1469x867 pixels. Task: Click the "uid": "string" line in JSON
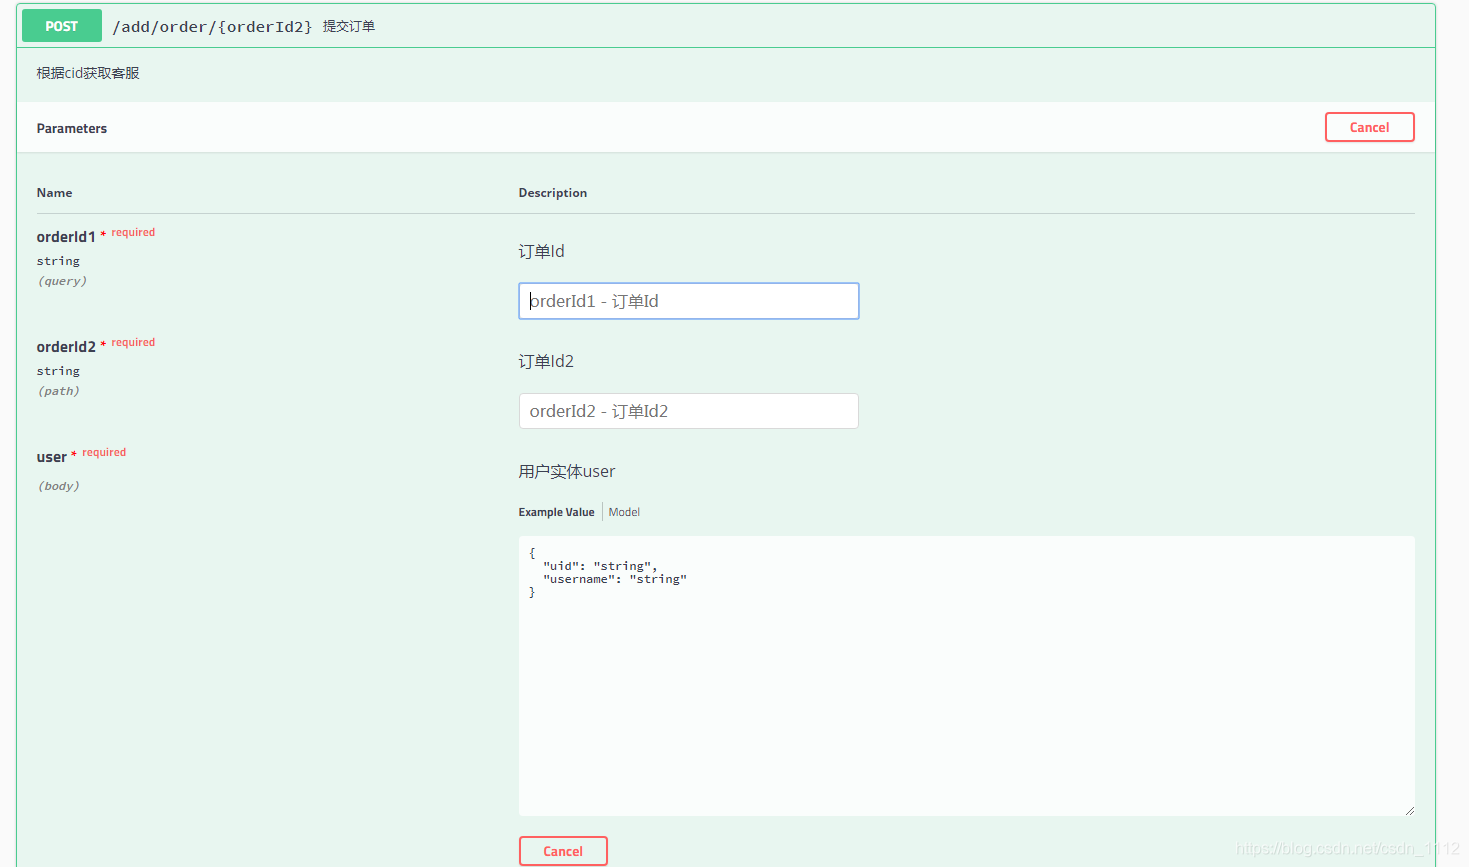coord(600,566)
